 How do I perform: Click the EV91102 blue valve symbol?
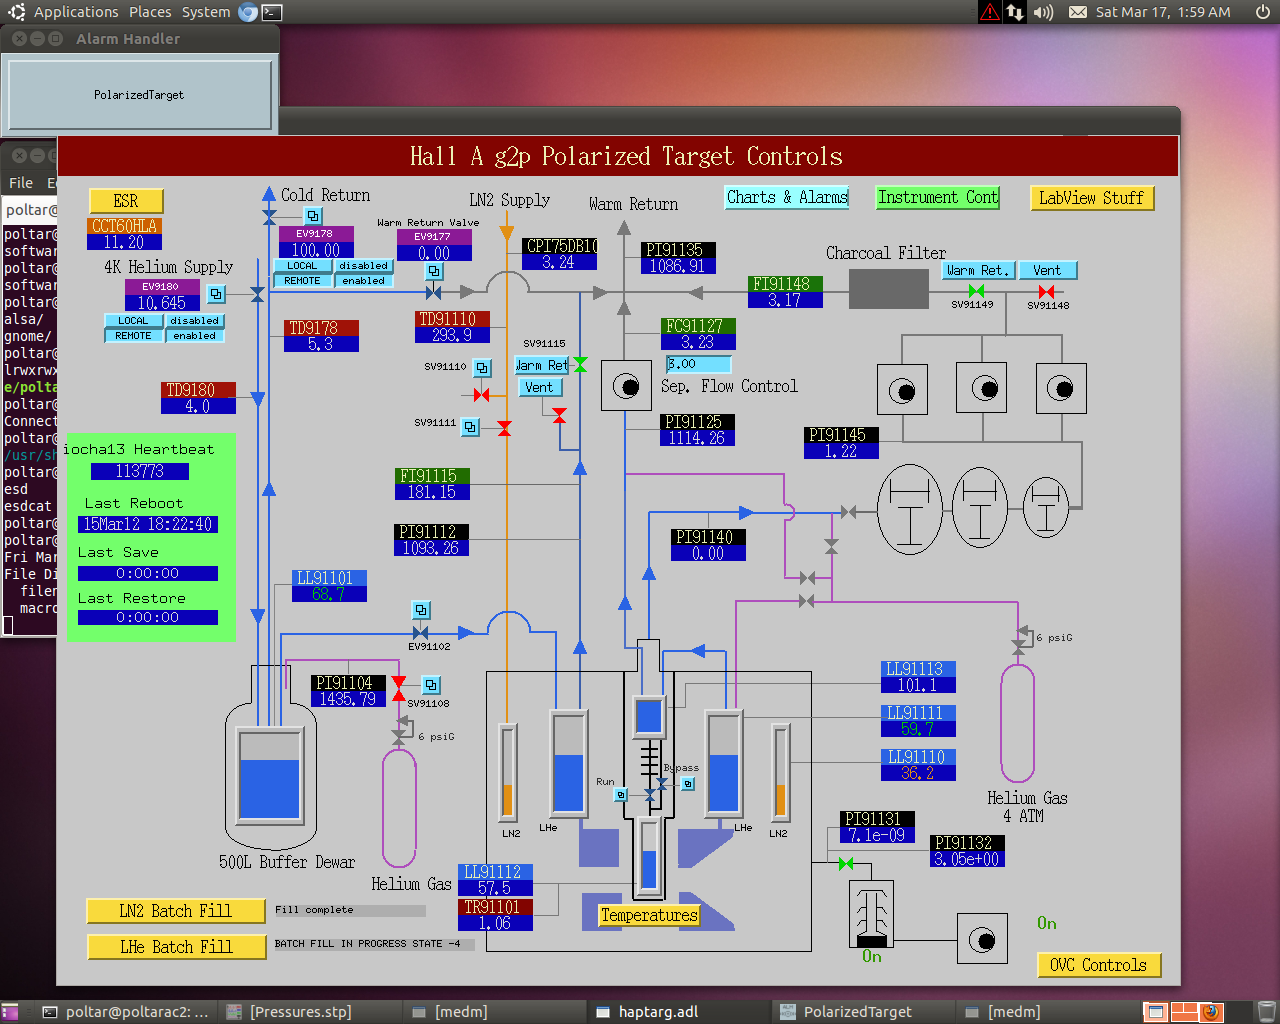coord(421,633)
